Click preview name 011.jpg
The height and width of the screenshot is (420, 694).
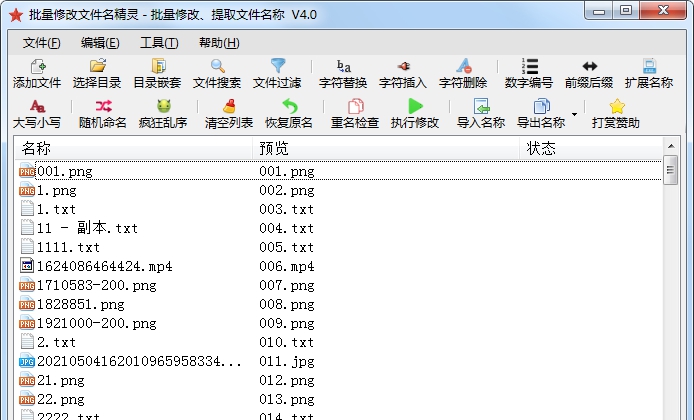(287, 362)
